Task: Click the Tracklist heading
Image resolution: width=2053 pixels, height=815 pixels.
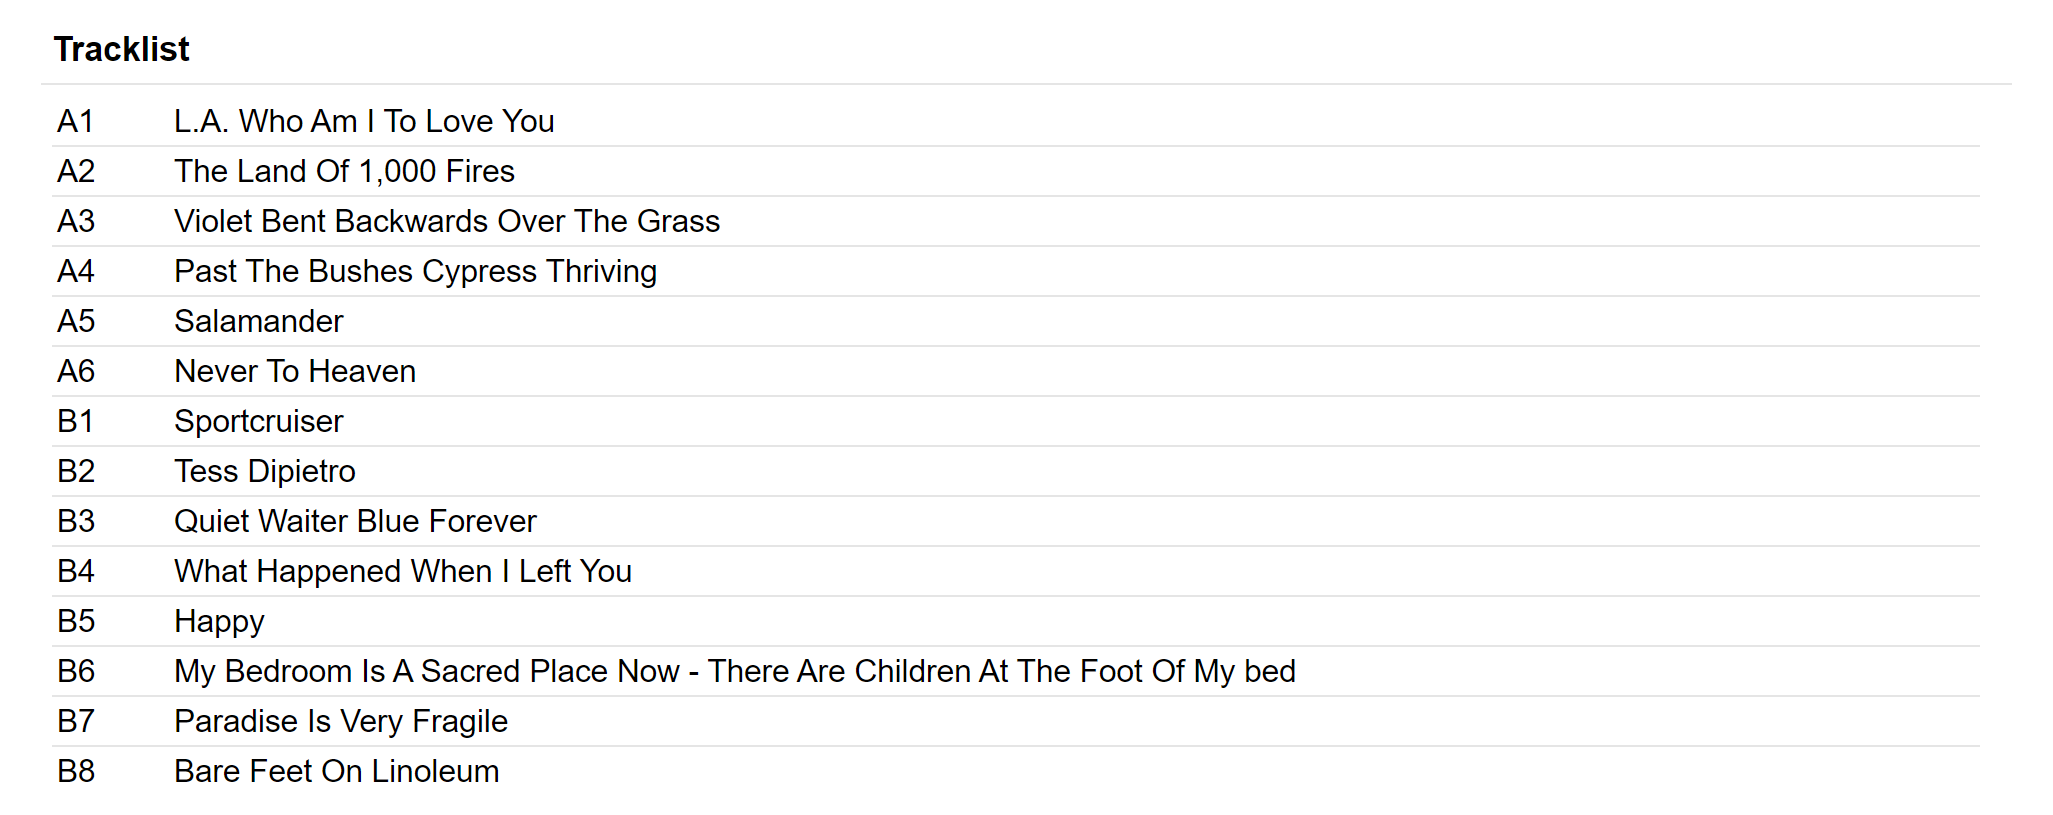Action: [121, 49]
